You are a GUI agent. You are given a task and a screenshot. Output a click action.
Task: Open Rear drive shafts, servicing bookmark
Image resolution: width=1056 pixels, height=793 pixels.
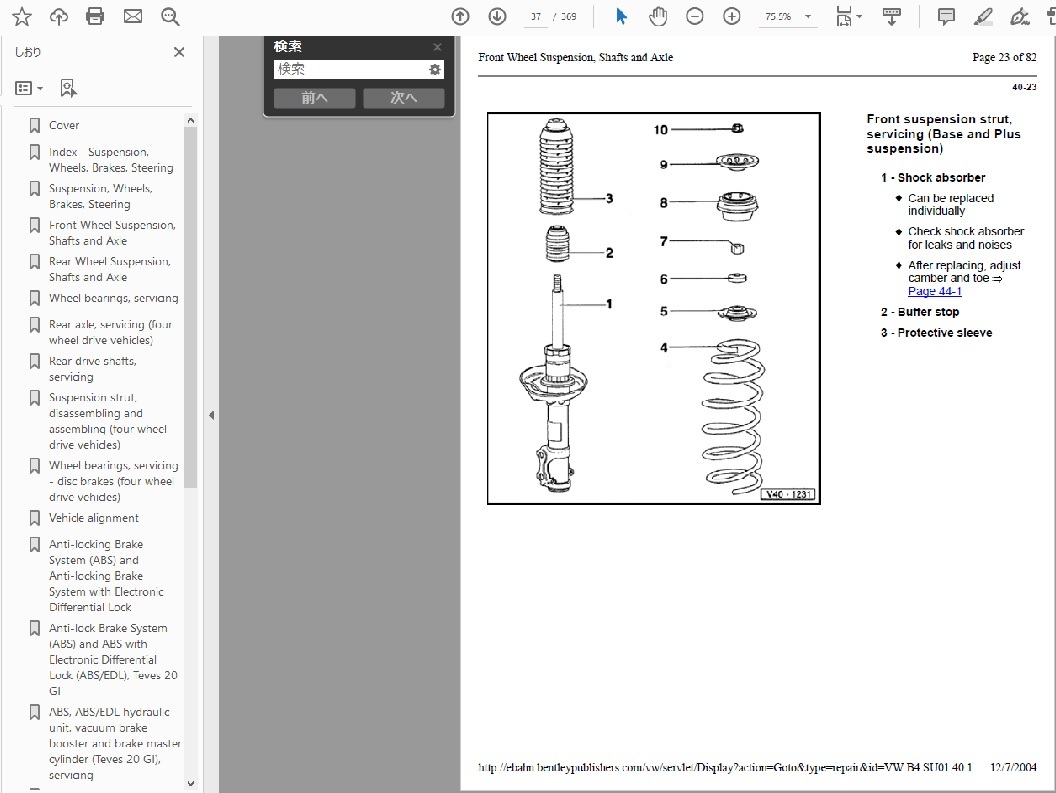click(x=93, y=369)
